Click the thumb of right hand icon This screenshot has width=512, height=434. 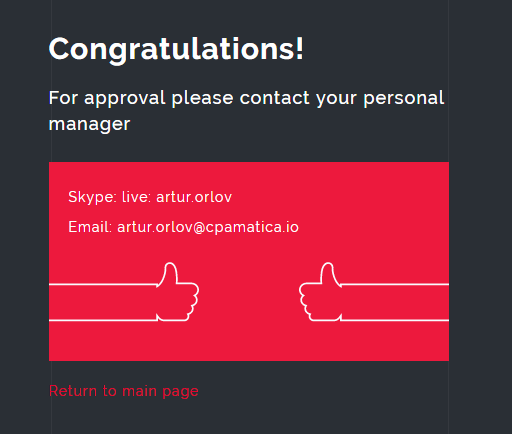tap(328, 273)
